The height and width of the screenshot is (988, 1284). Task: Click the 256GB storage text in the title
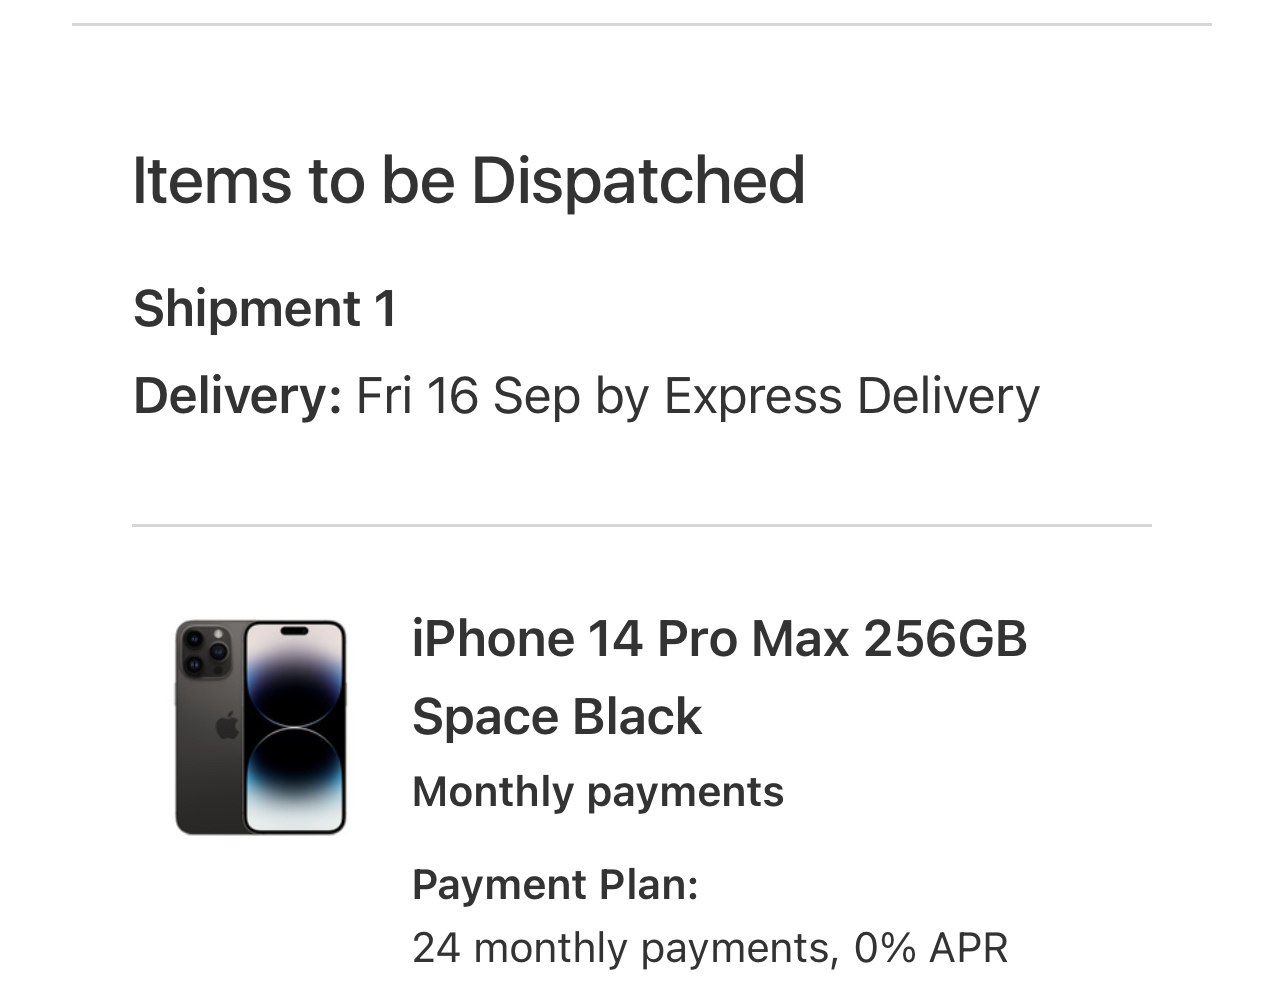click(x=945, y=638)
